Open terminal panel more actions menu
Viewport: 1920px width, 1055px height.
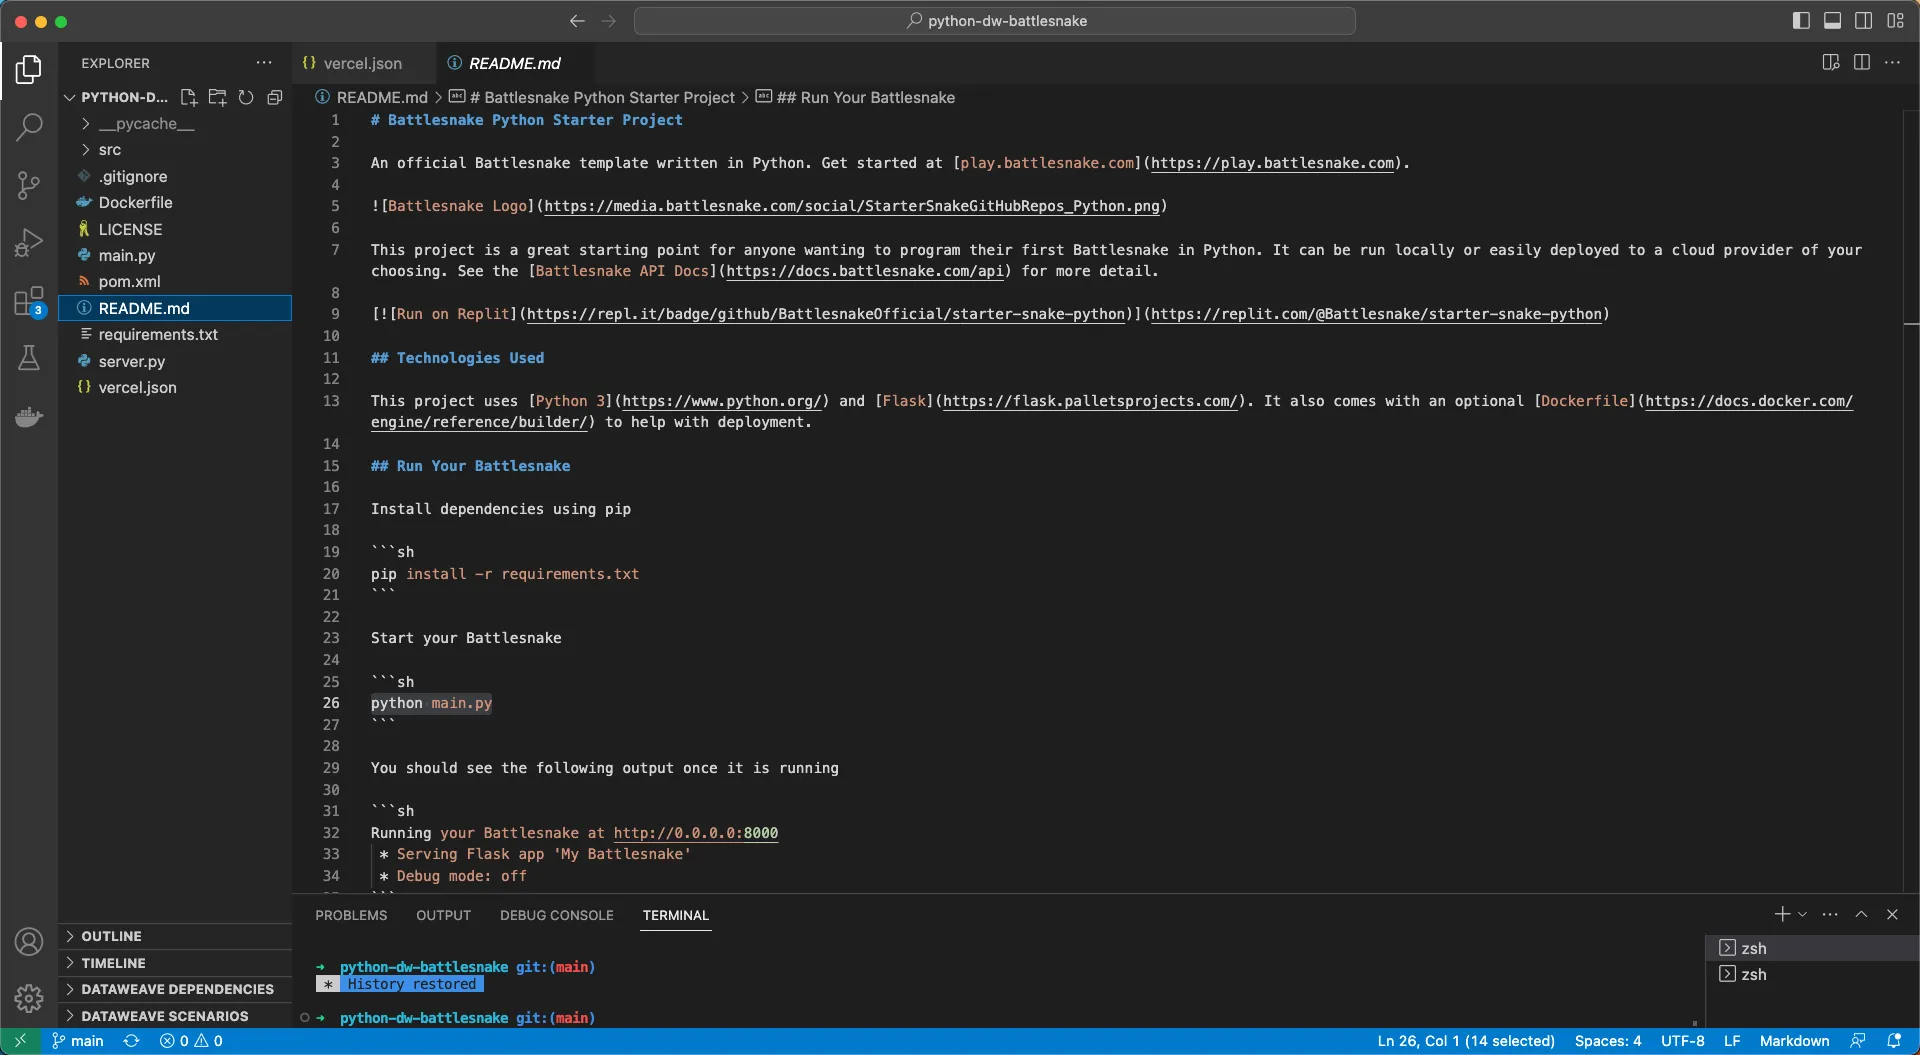(x=1830, y=915)
